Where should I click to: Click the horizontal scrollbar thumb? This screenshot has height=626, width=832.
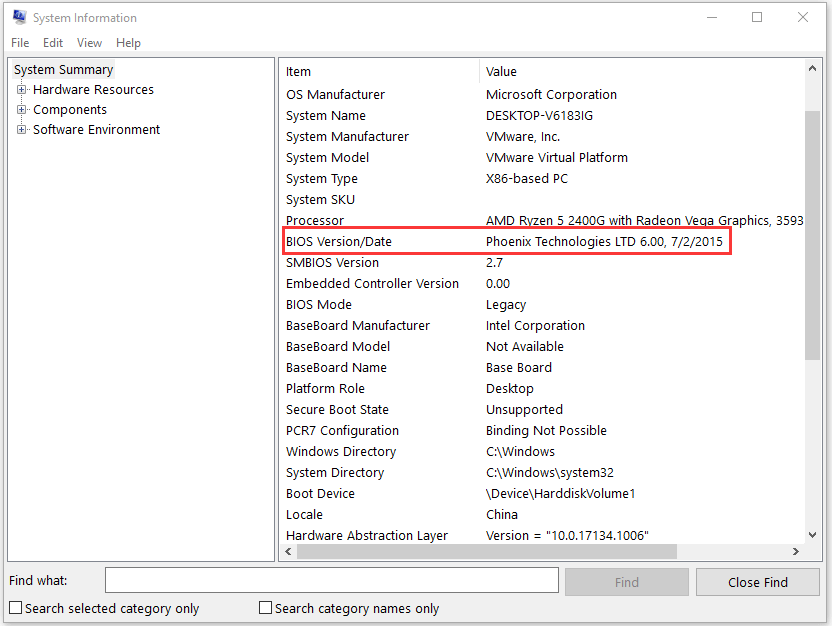487,552
